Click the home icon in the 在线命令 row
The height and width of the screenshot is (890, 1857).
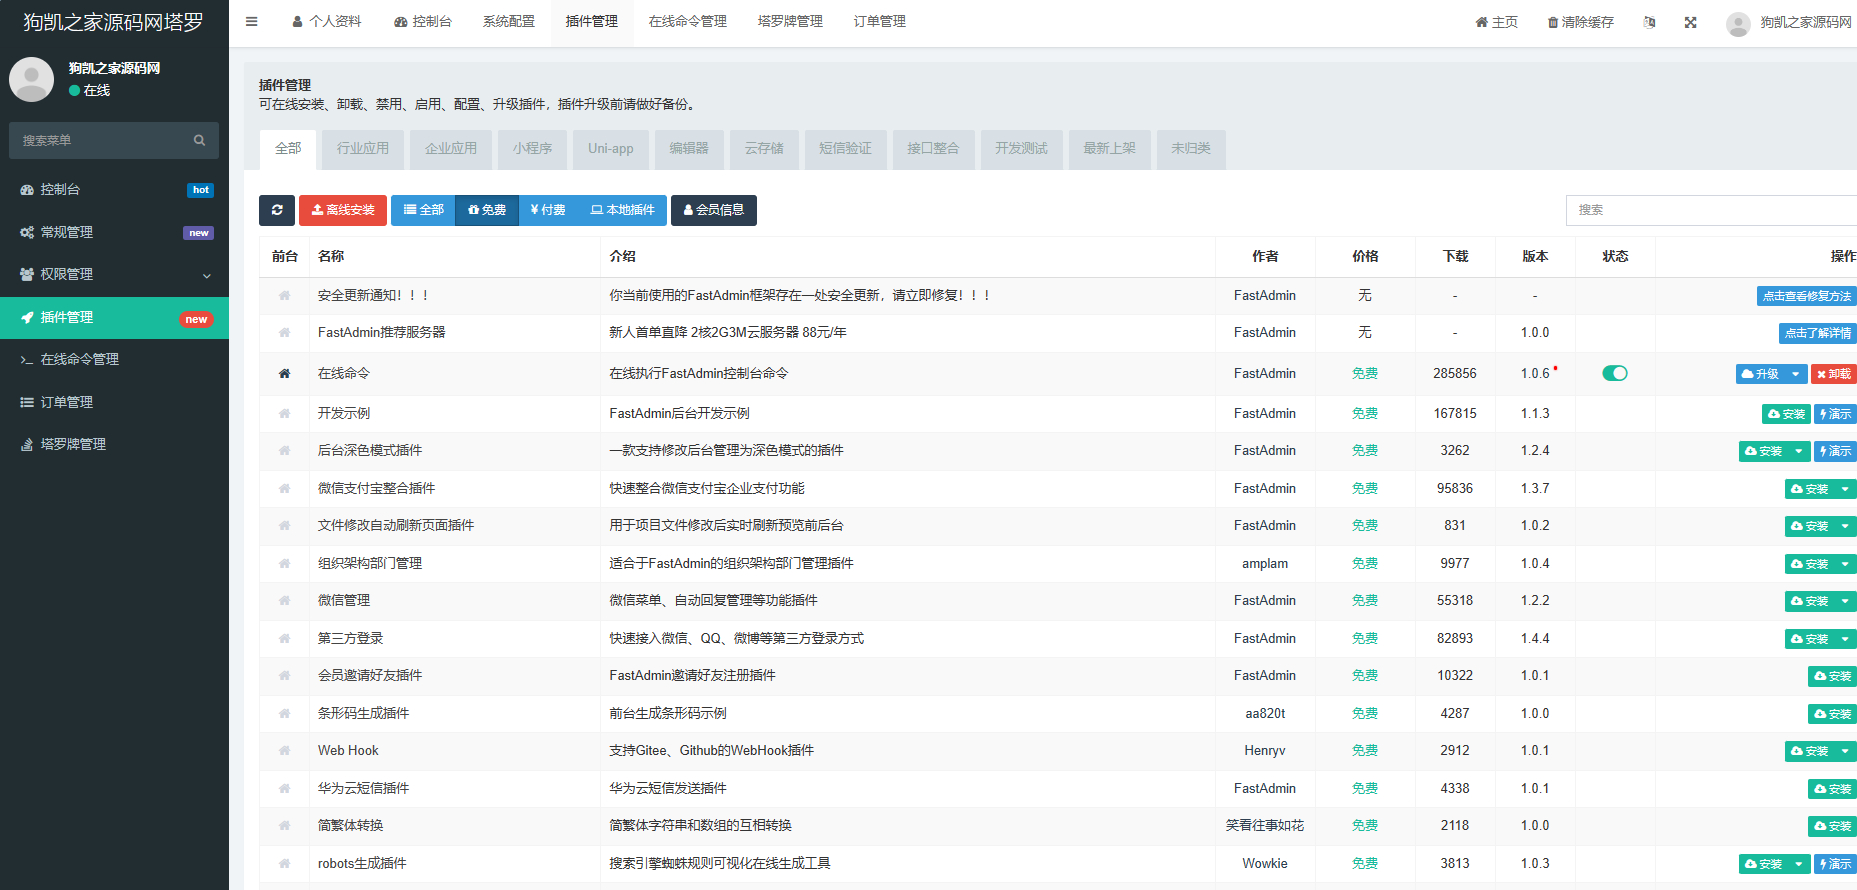284,374
